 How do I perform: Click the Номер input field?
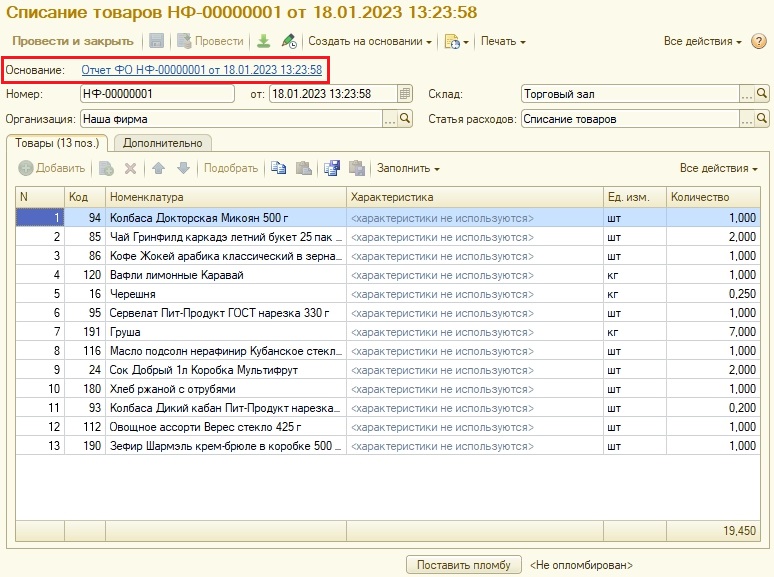click(157, 94)
